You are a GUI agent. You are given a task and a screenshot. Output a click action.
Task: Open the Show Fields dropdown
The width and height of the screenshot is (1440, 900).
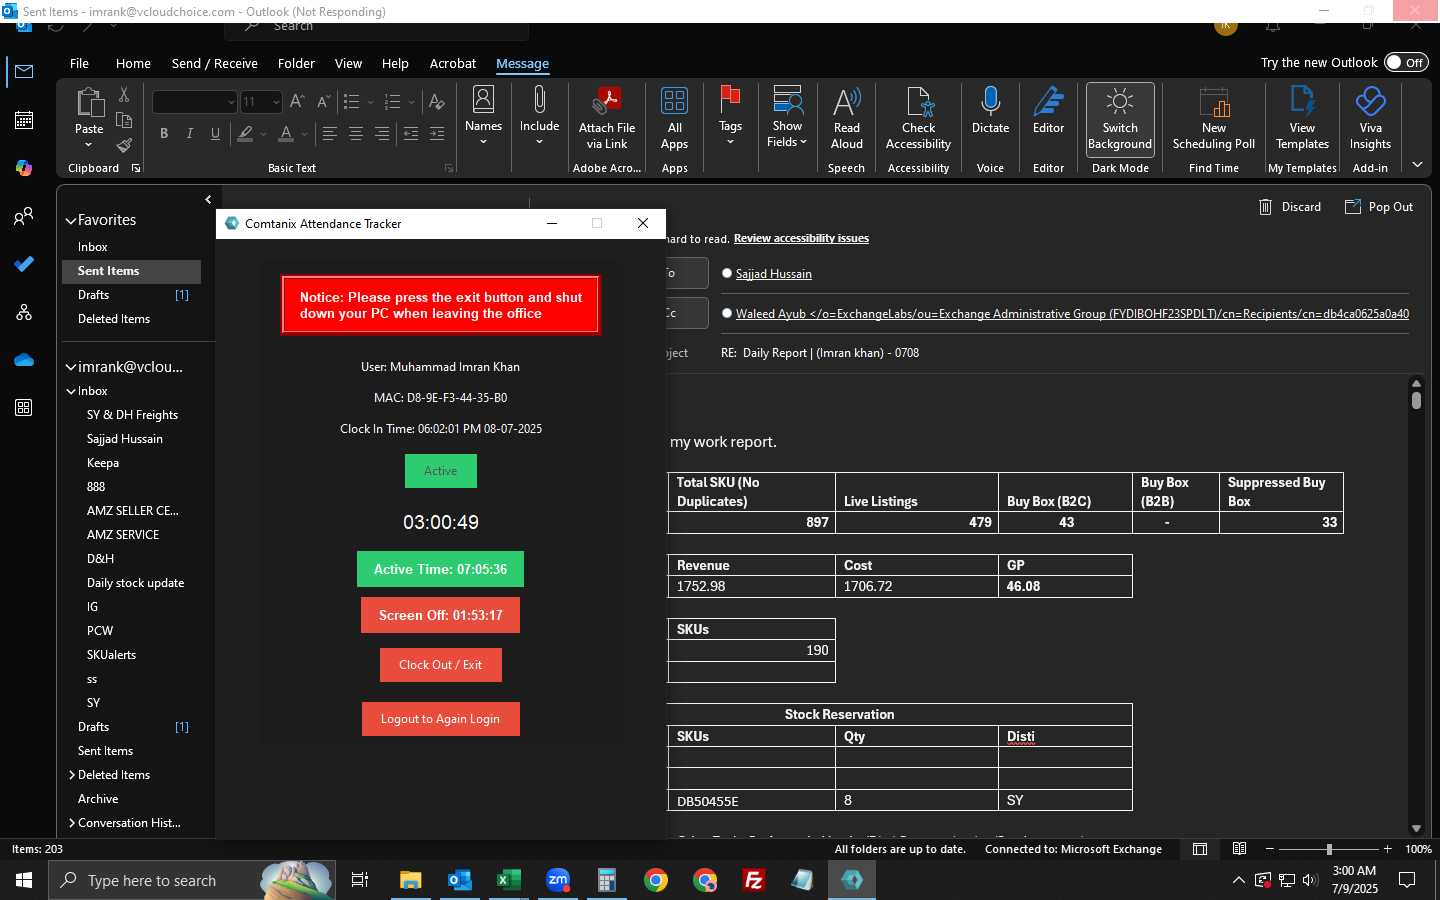[787, 116]
